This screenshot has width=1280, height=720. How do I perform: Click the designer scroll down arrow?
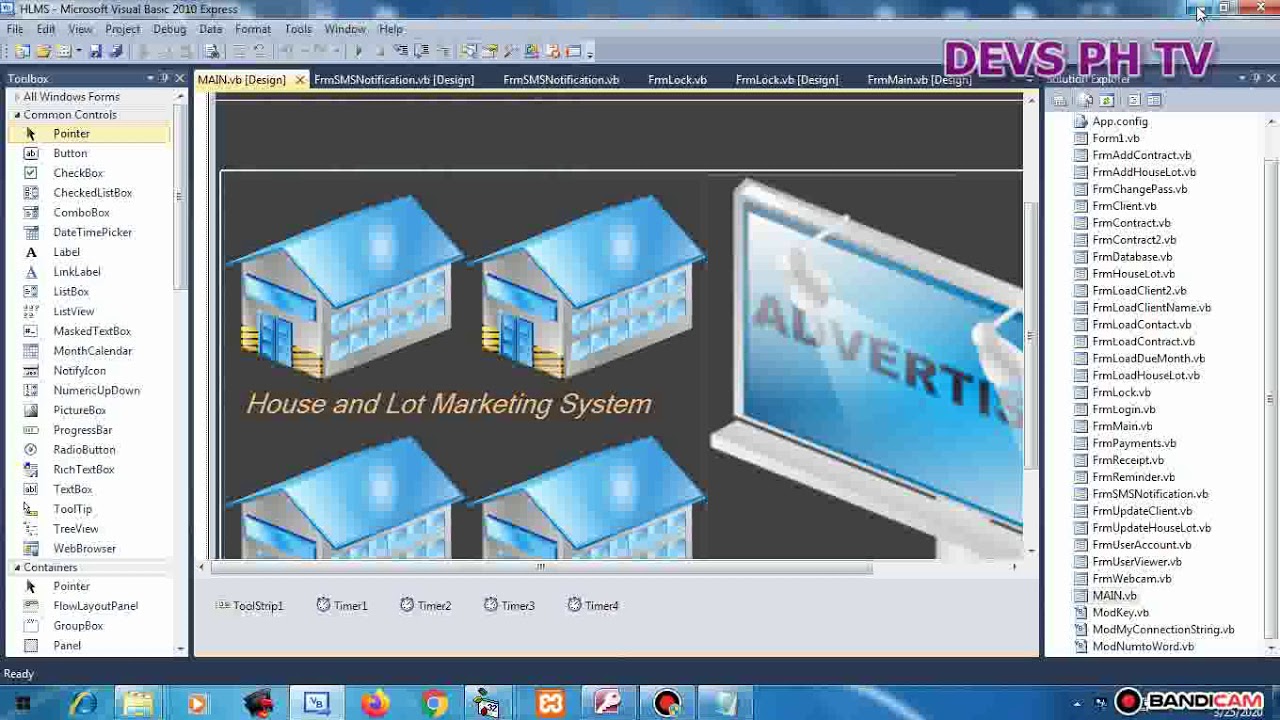(1031, 551)
